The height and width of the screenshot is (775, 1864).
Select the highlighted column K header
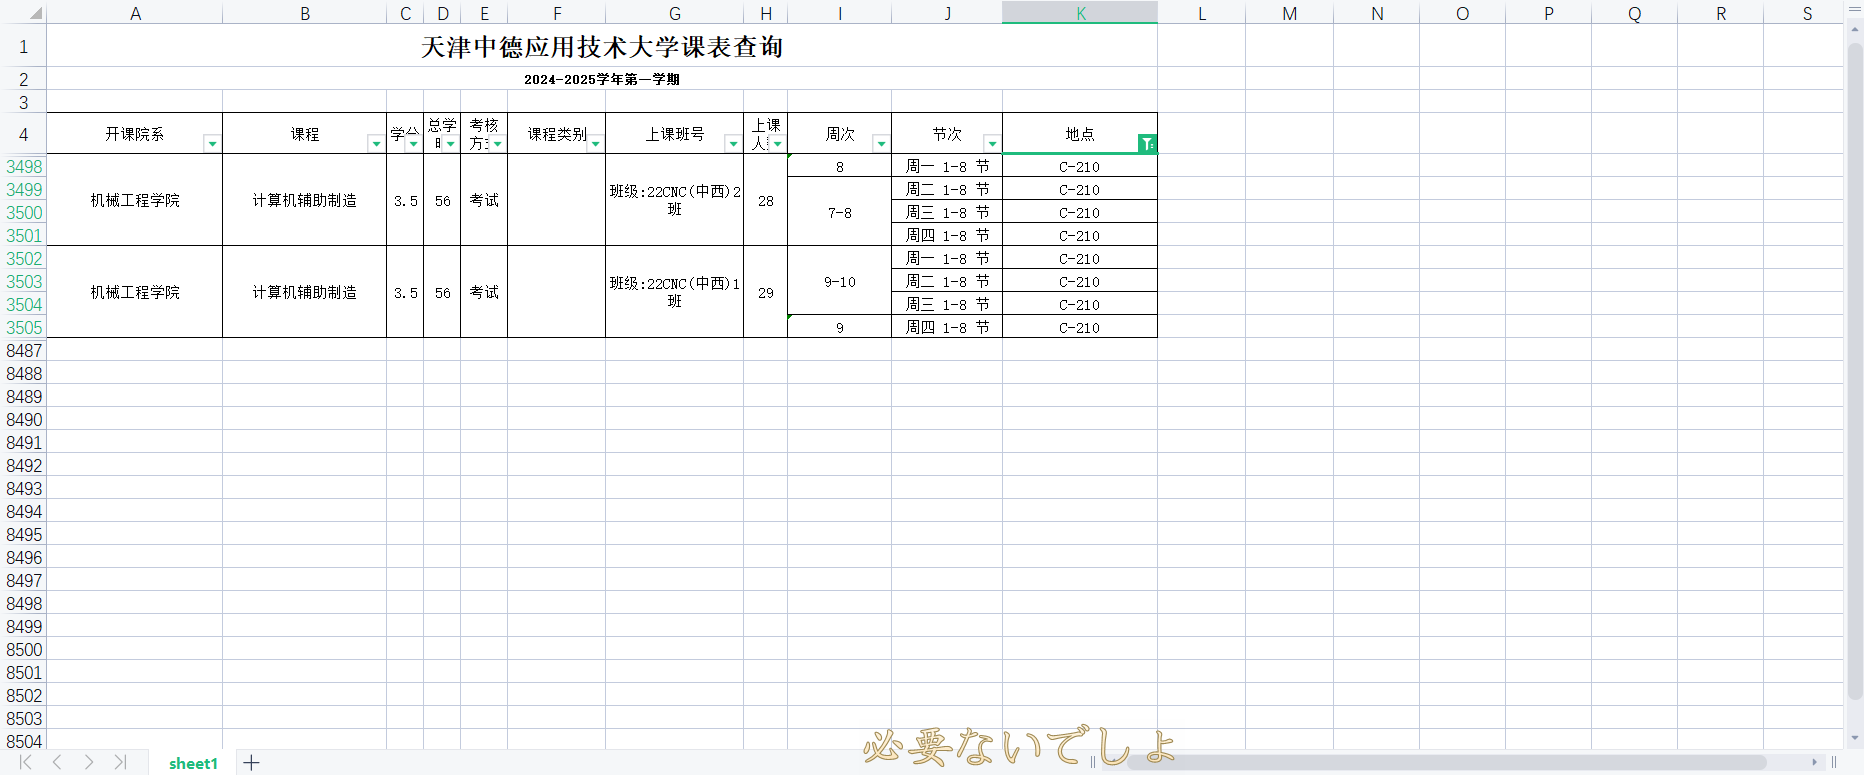coord(1080,13)
